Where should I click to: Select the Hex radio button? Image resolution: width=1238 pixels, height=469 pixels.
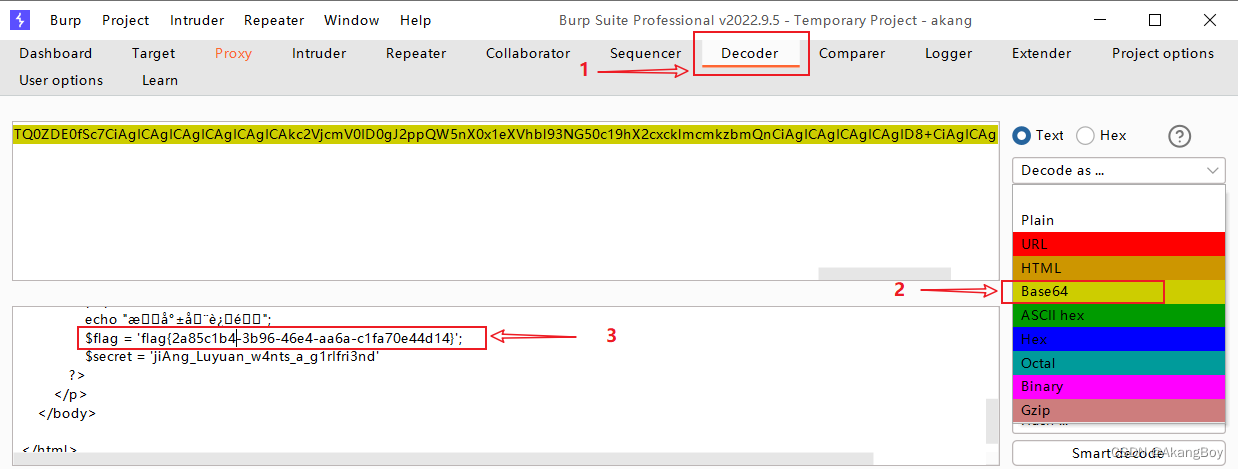(x=1101, y=135)
